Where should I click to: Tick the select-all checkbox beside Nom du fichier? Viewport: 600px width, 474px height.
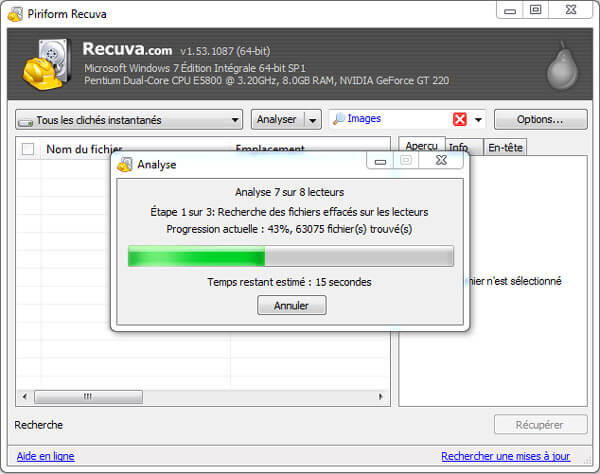pyautogui.click(x=28, y=149)
